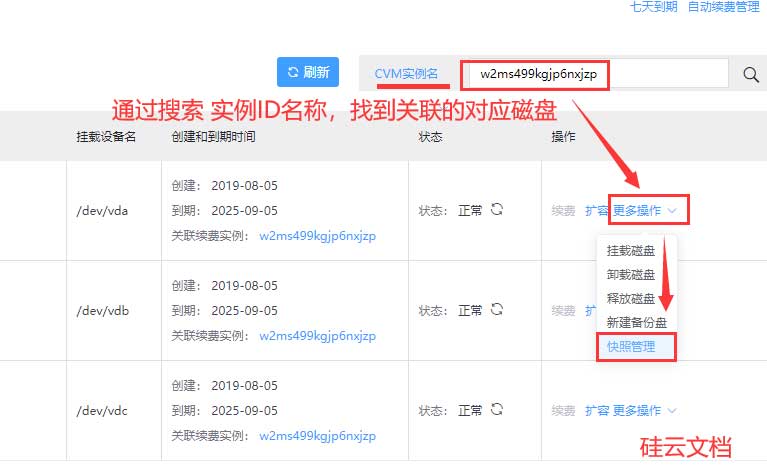The width and height of the screenshot is (767, 472).
Task: Click the /dev/vdb device name cell
Action: point(103,311)
